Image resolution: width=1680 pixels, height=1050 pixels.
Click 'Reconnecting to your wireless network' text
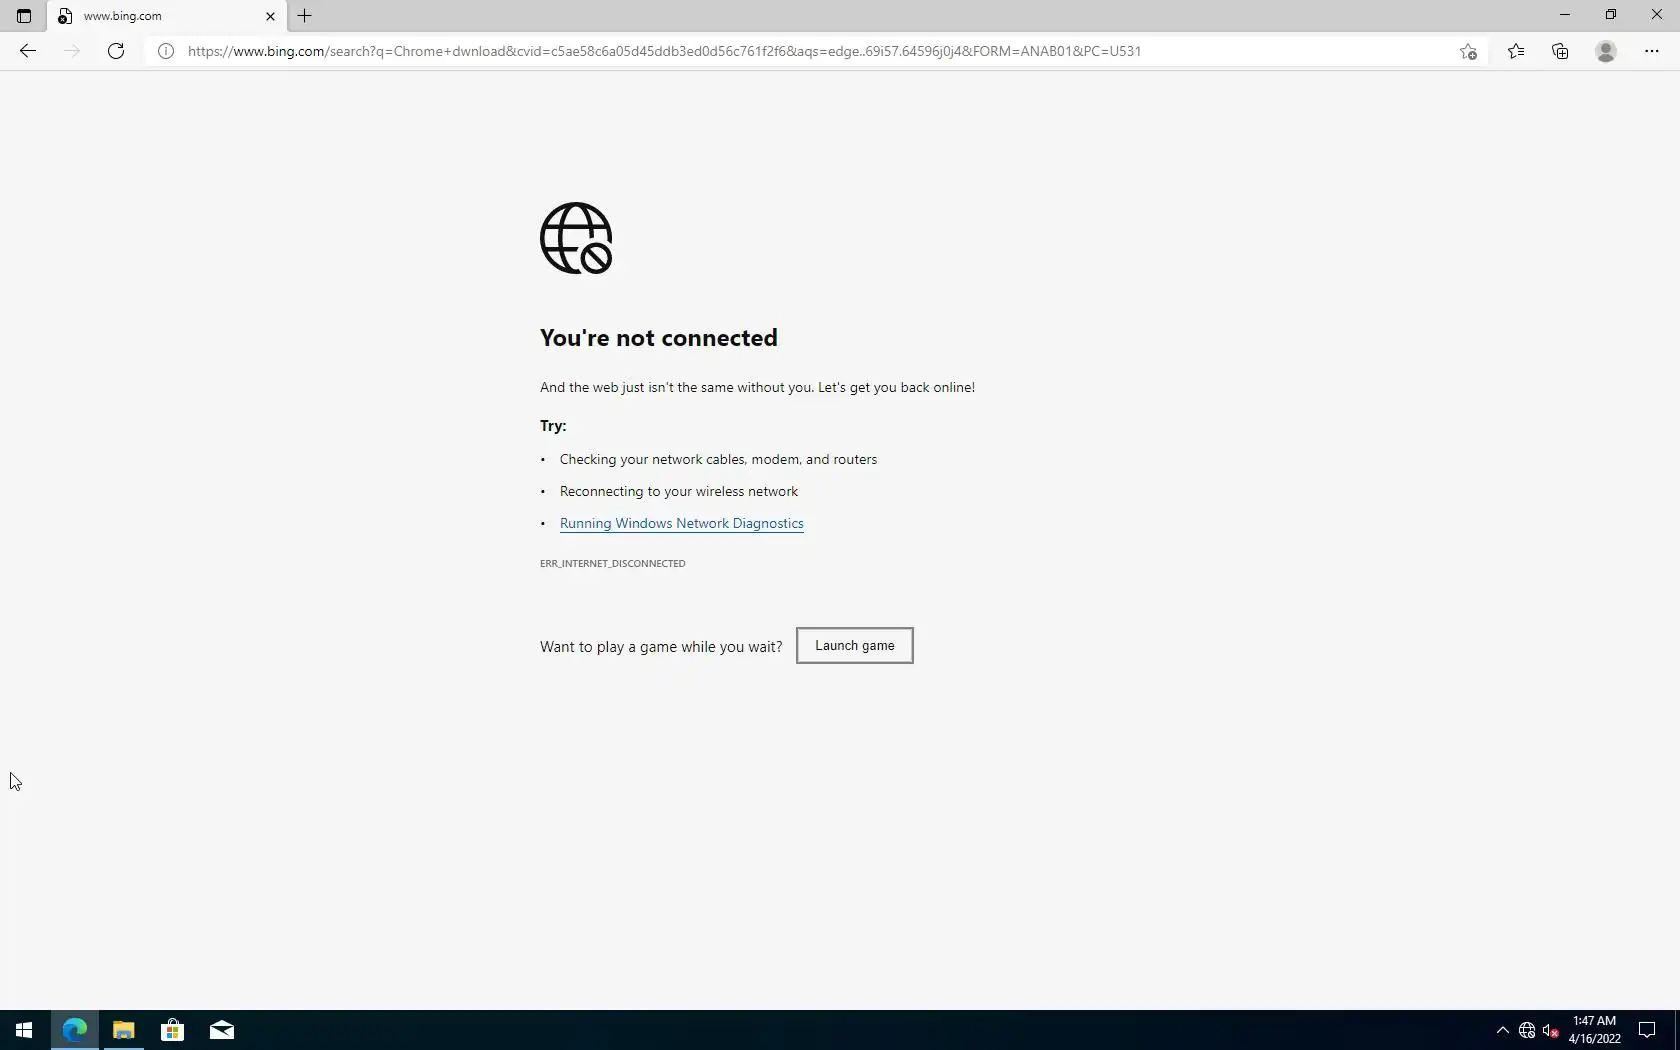click(x=679, y=491)
